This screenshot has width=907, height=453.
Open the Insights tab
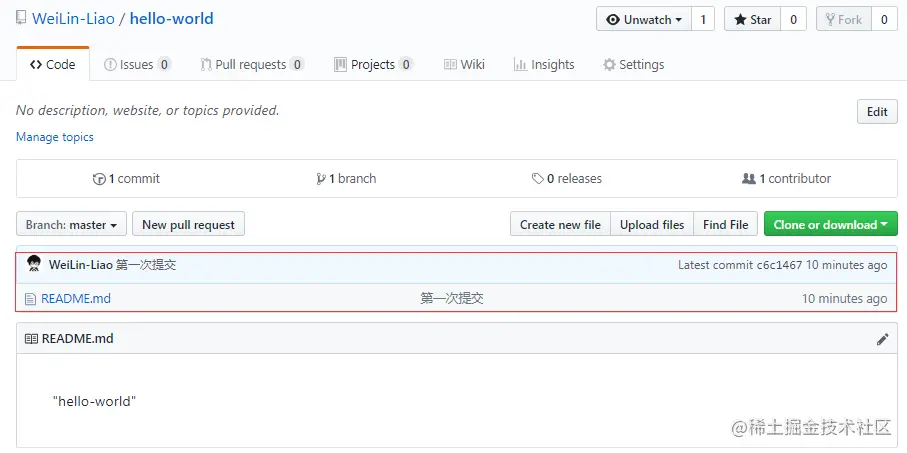(x=544, y=64)
